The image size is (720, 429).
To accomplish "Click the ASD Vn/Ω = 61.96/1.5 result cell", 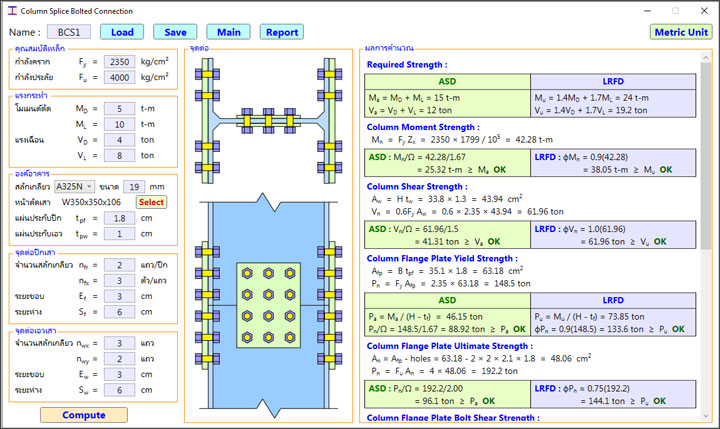I will point(447,235).
